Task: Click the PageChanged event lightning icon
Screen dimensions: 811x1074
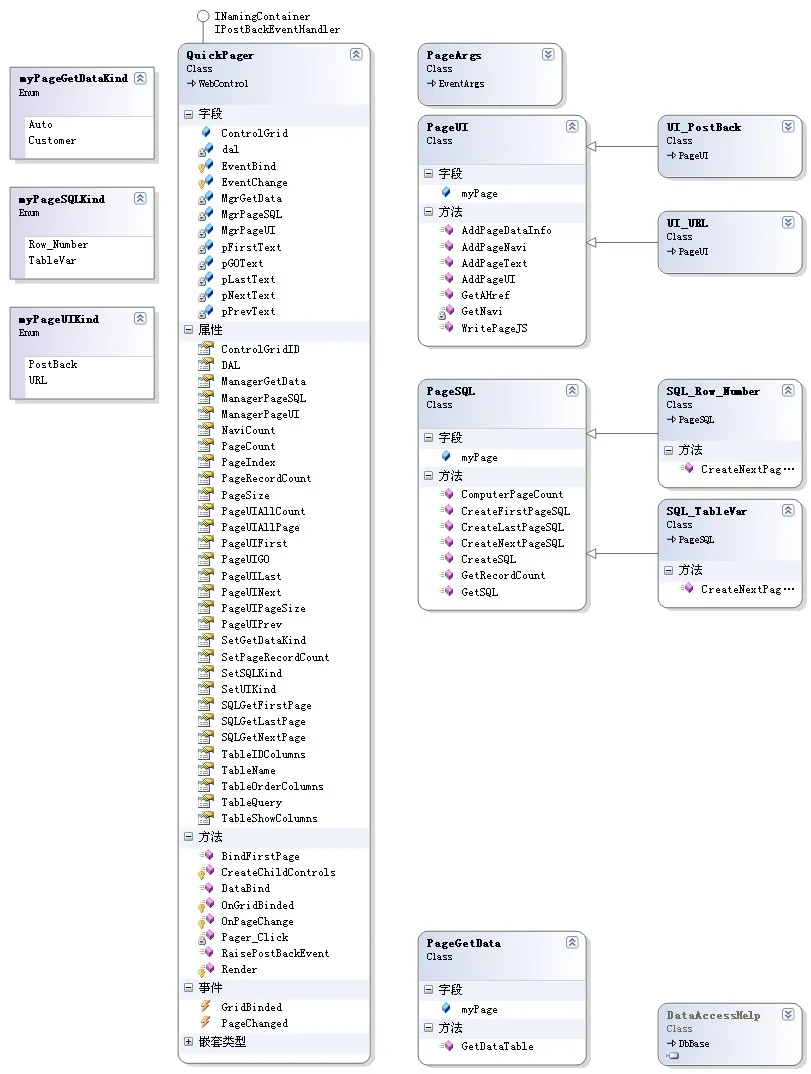Action: [205, 1023]
